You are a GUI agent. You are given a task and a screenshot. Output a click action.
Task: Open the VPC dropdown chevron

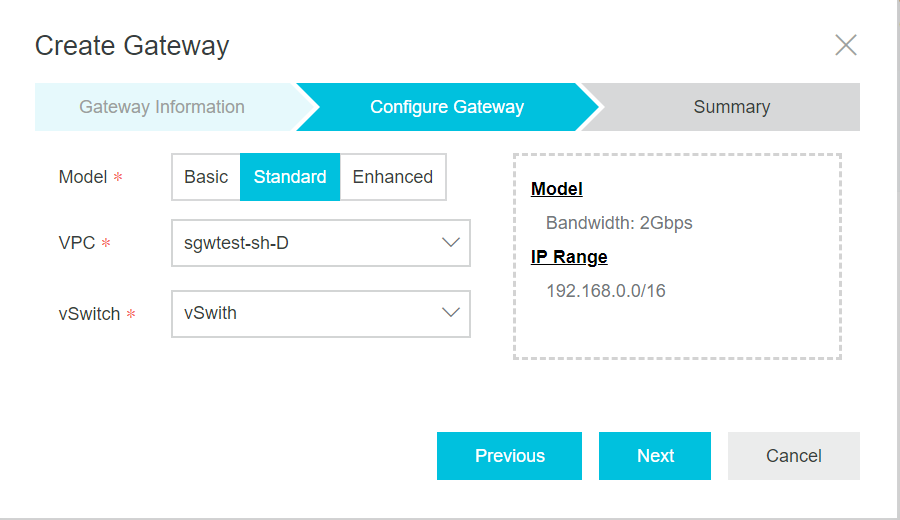tap(451, 243)
